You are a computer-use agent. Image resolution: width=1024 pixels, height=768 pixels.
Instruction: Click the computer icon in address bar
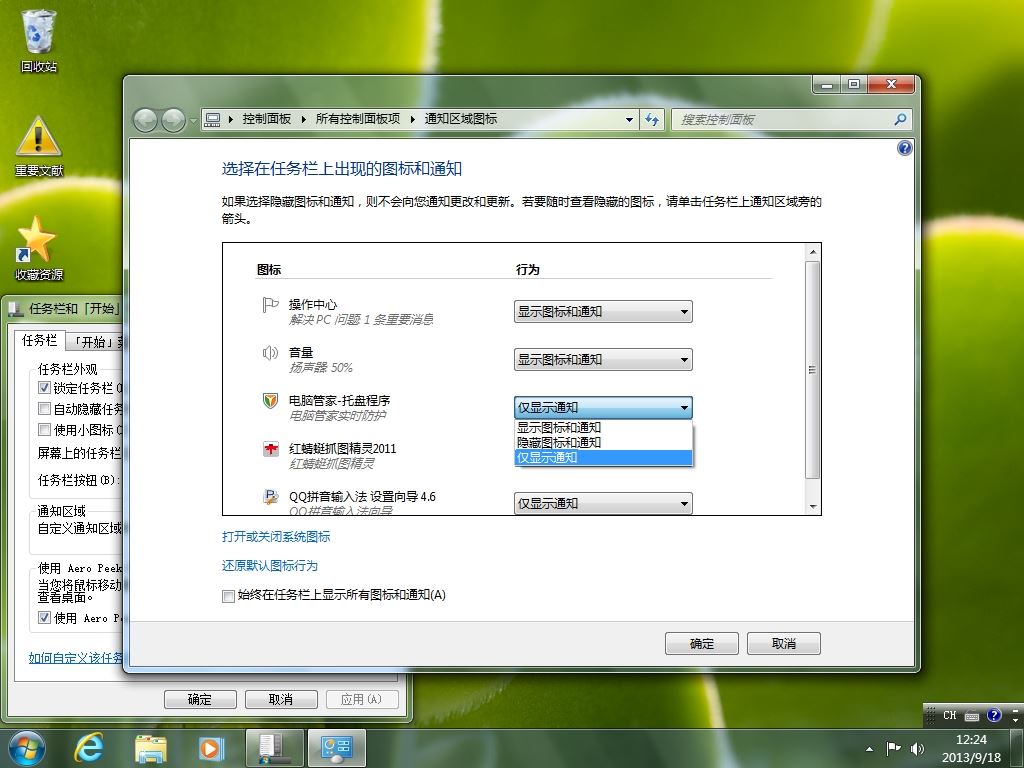pos(213,120)
